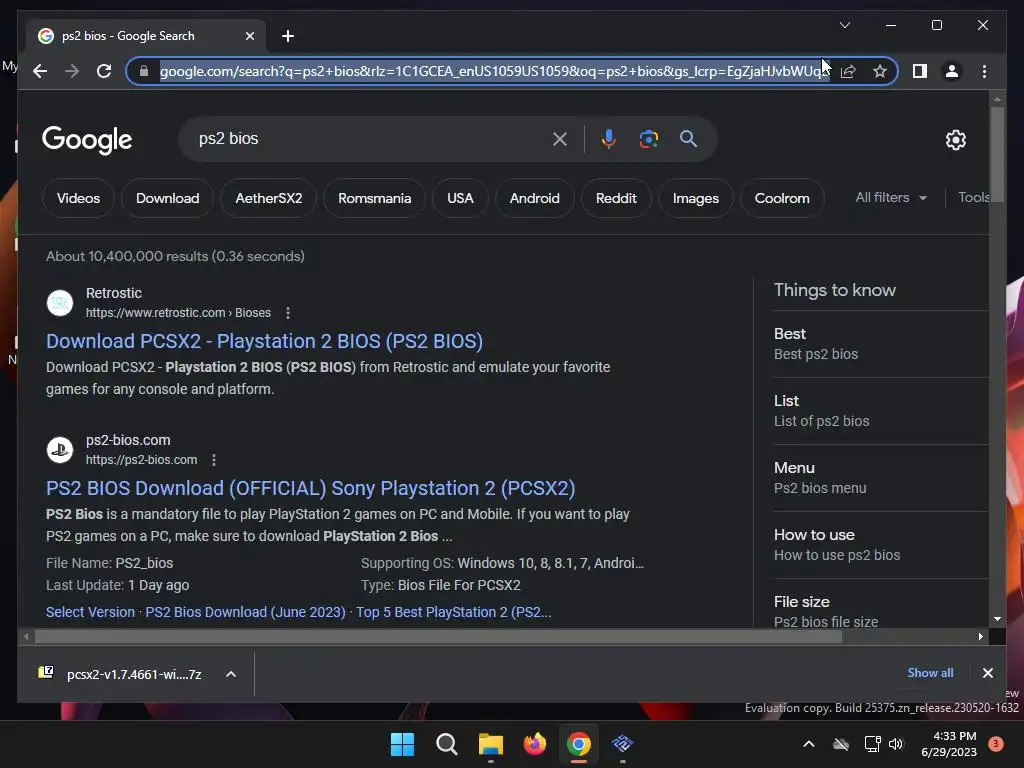Click the horizontal scrollbar thumb
The width and height of the screenshot is (1024, 768).
point(438,636)
